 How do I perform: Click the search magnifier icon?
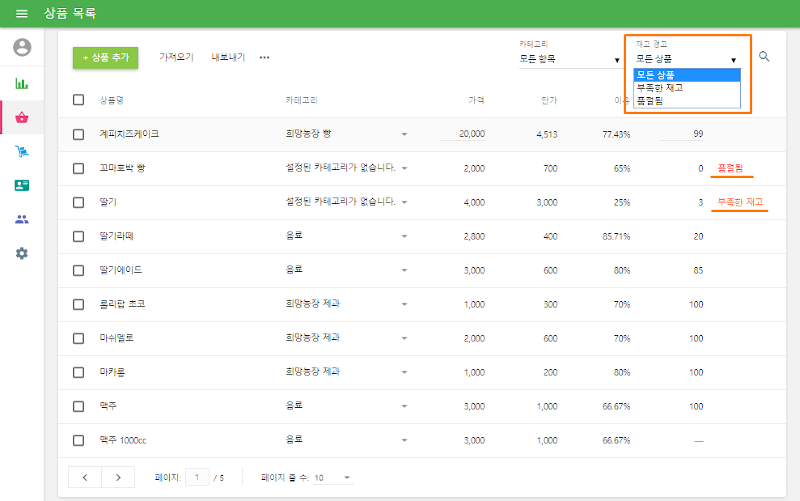764,57
